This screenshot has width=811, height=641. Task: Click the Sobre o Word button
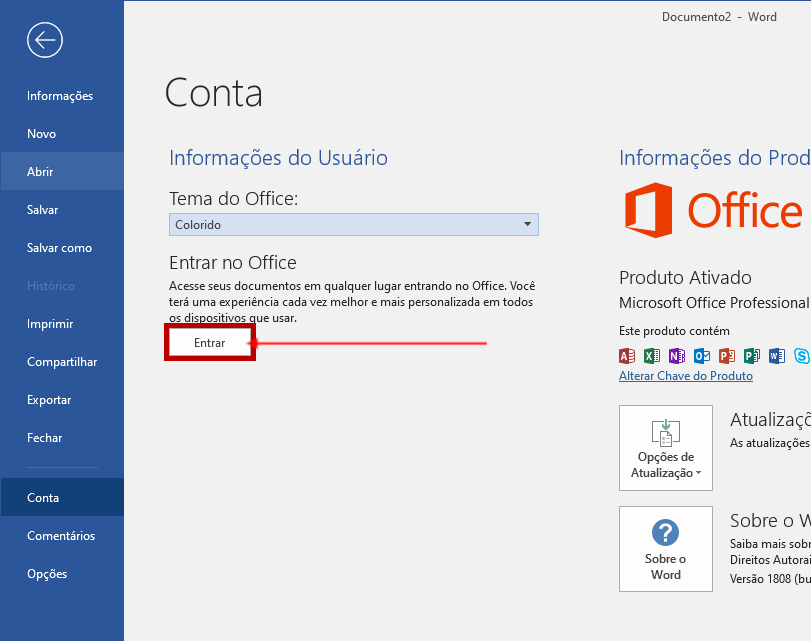[x=666, y=549]
